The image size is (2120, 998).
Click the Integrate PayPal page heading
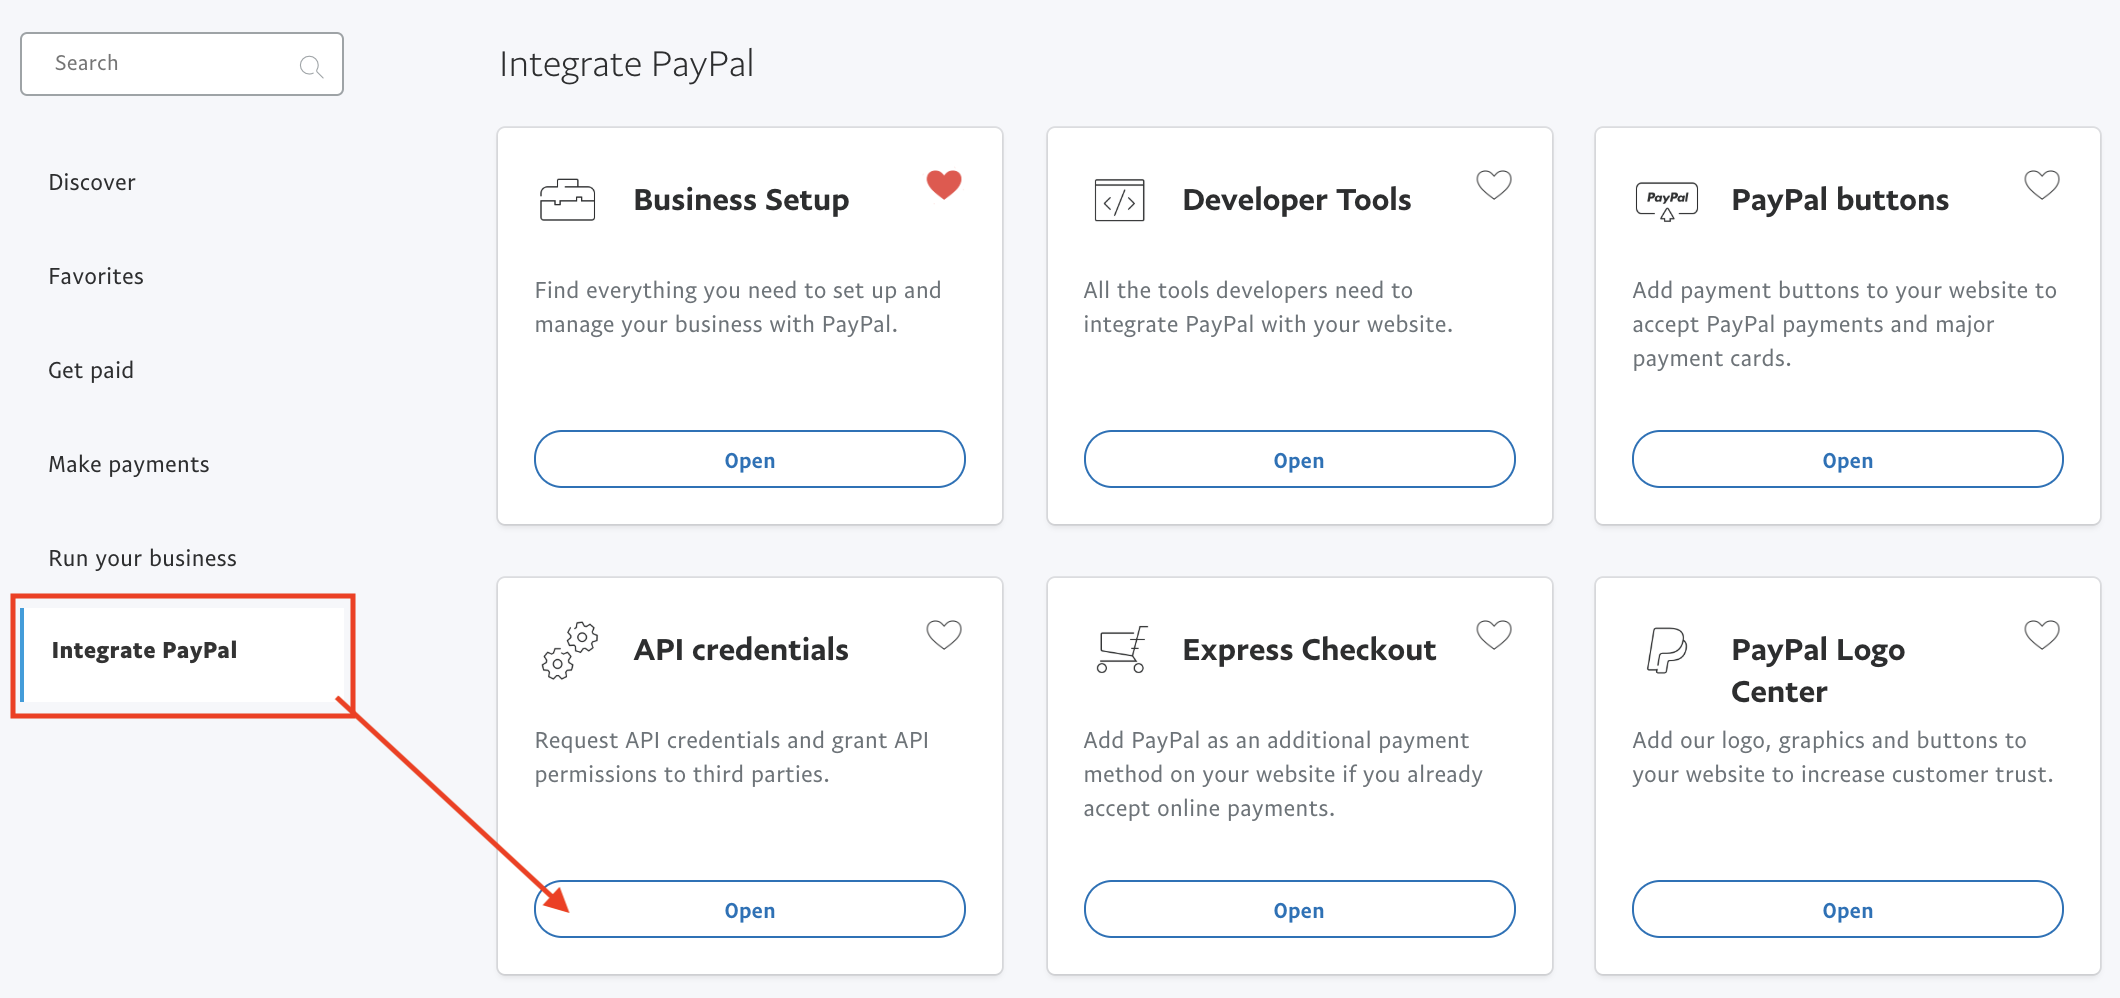point(627,64)
